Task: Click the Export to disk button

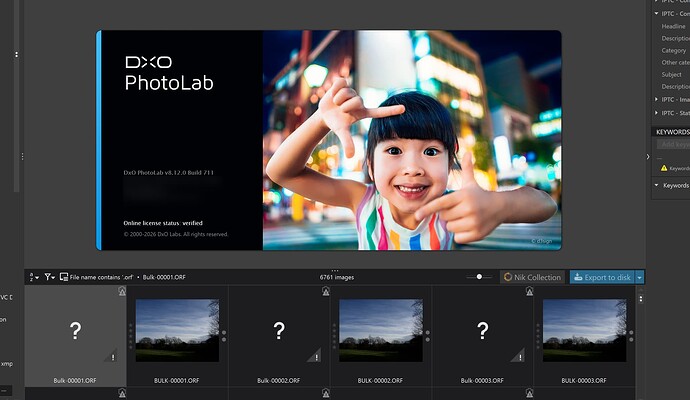Action: pos(602,277)
